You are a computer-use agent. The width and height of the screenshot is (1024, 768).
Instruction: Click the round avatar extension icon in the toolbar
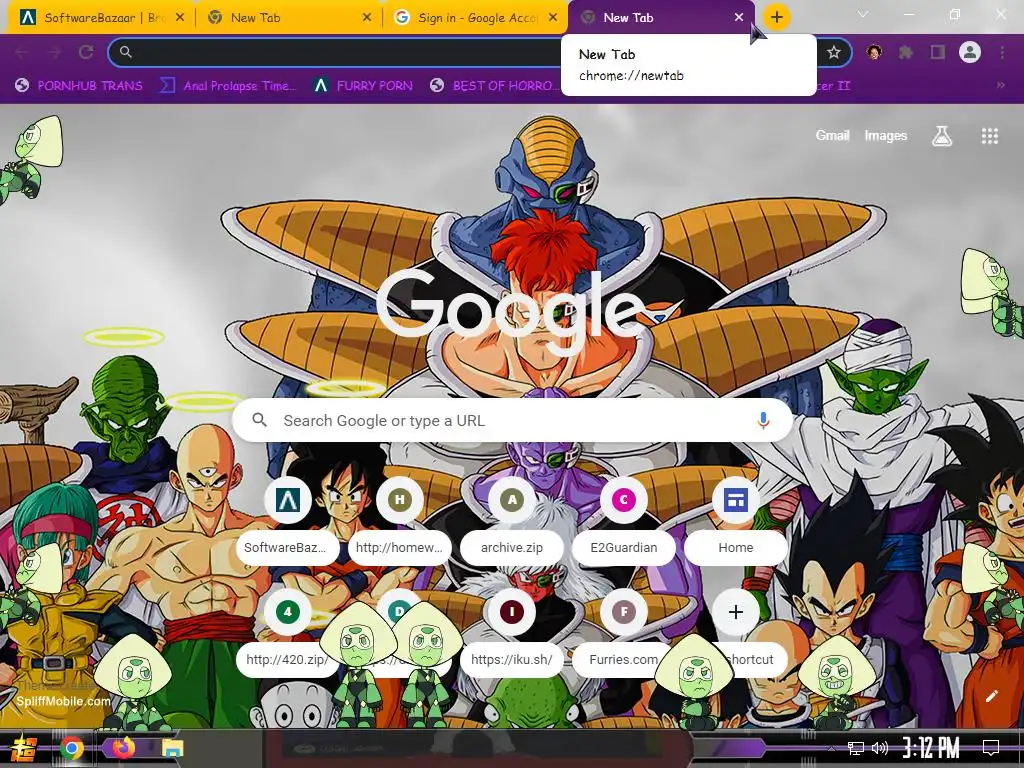tap(874, 52)
